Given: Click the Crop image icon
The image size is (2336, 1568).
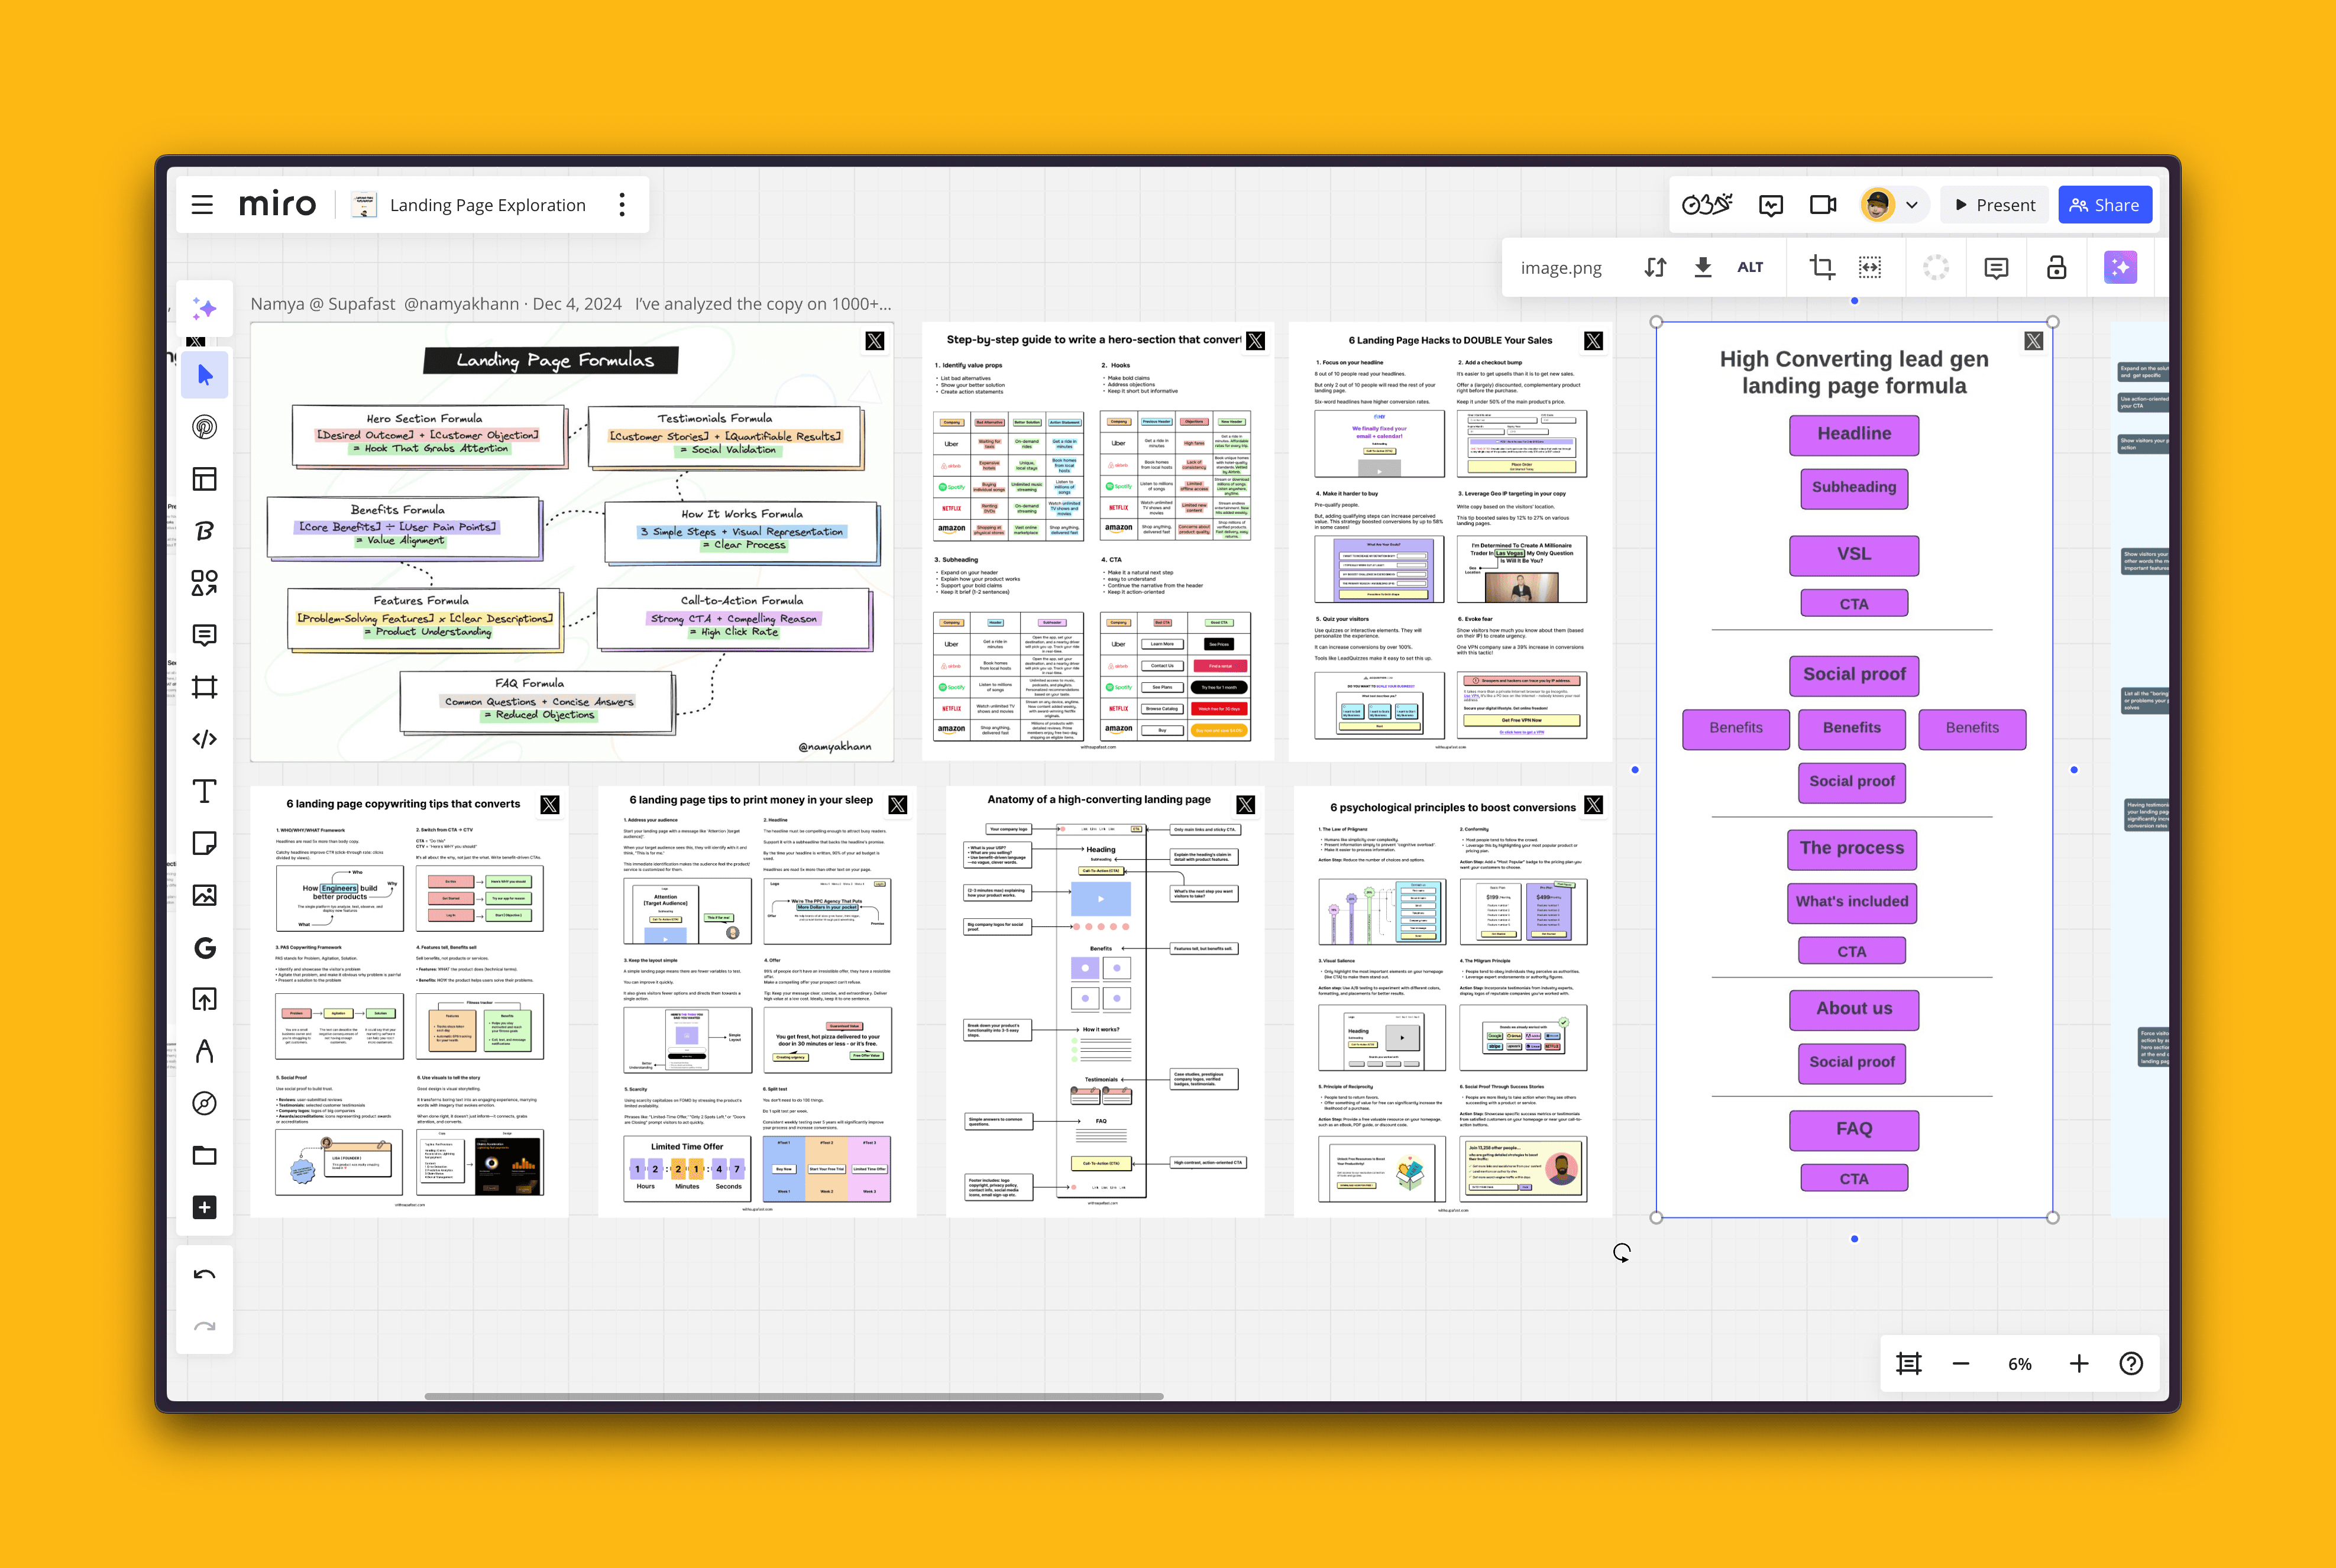Looking at the screenshot, I should (1821, 267).
